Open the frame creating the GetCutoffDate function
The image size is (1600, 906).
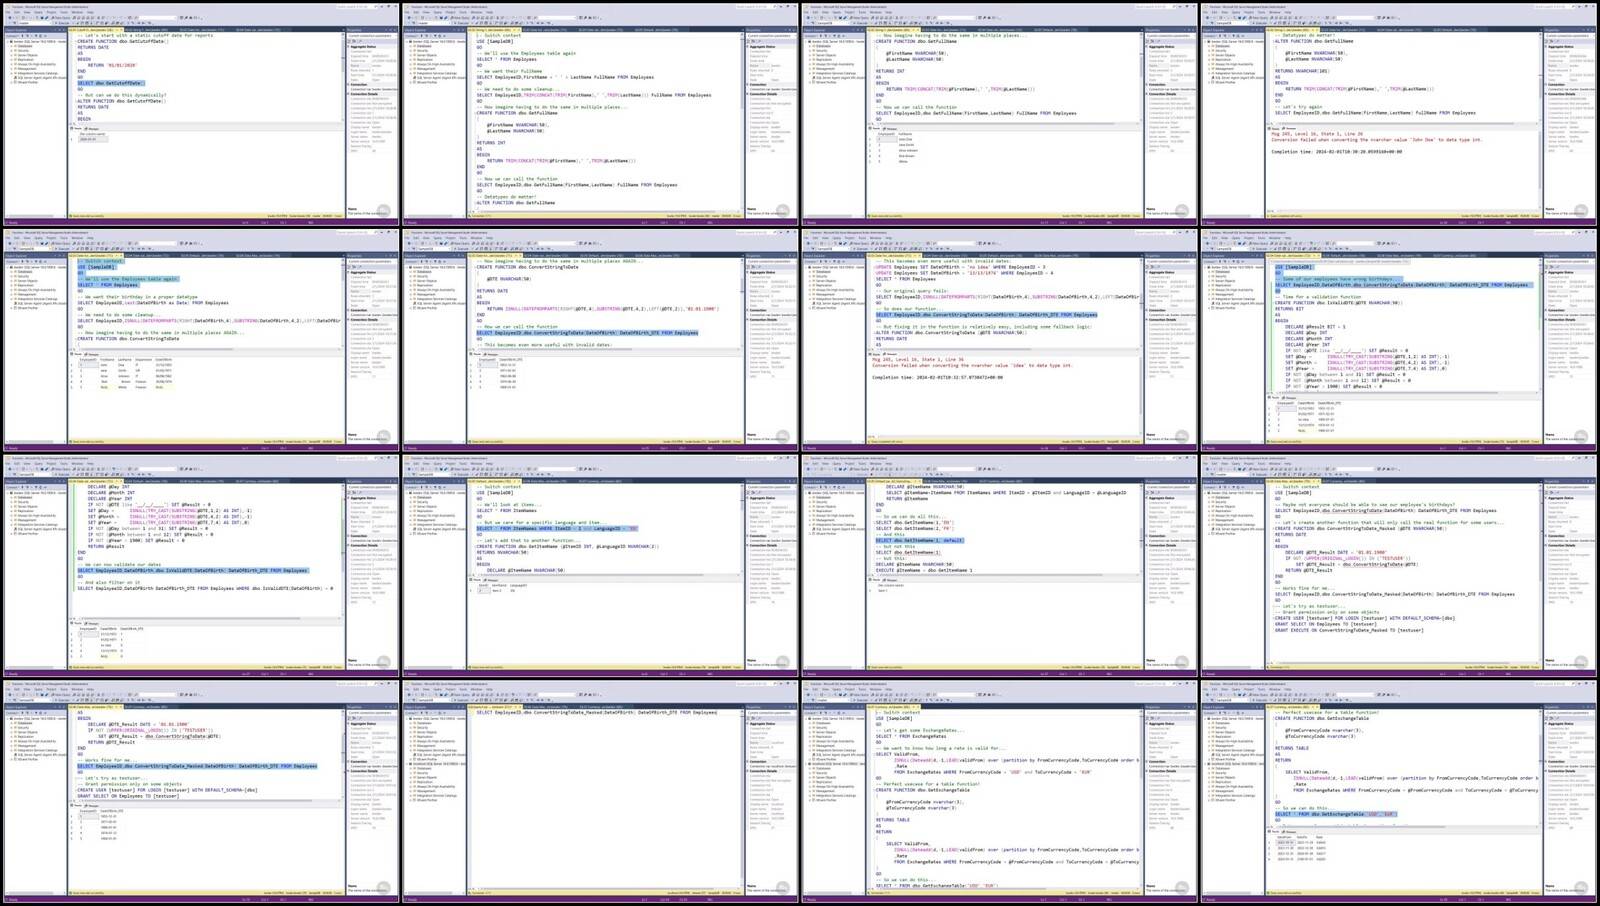(x=201, y=113)
